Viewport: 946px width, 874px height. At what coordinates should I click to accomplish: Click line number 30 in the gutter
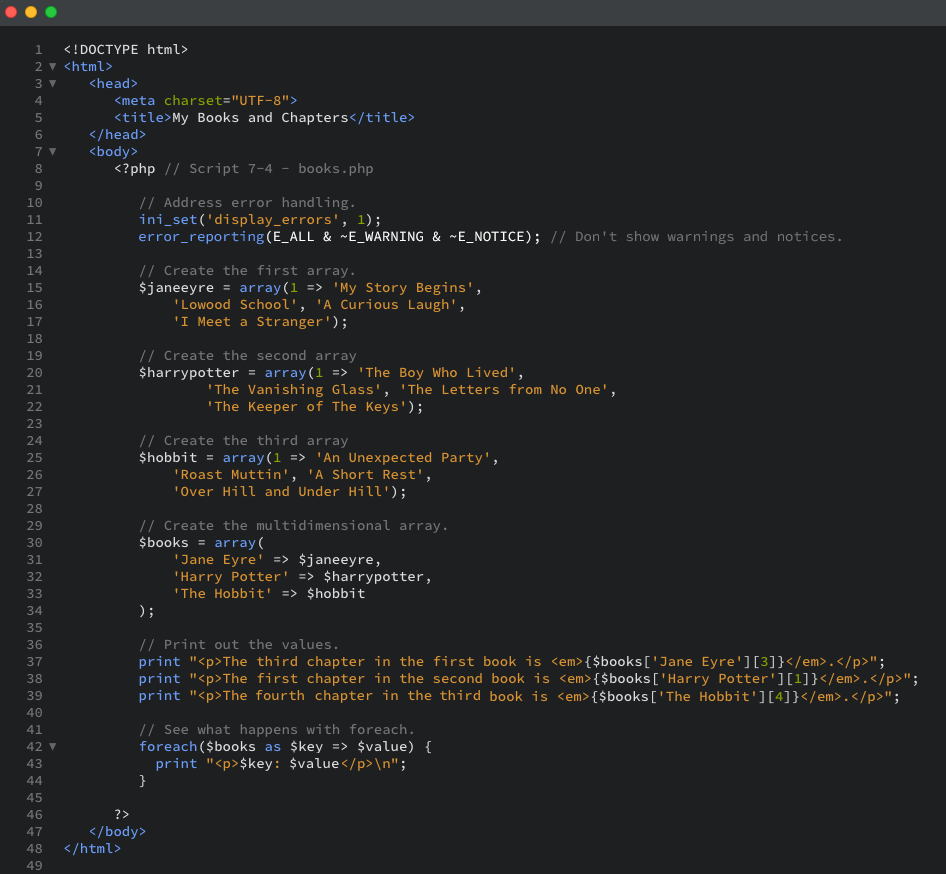point(34,542)
